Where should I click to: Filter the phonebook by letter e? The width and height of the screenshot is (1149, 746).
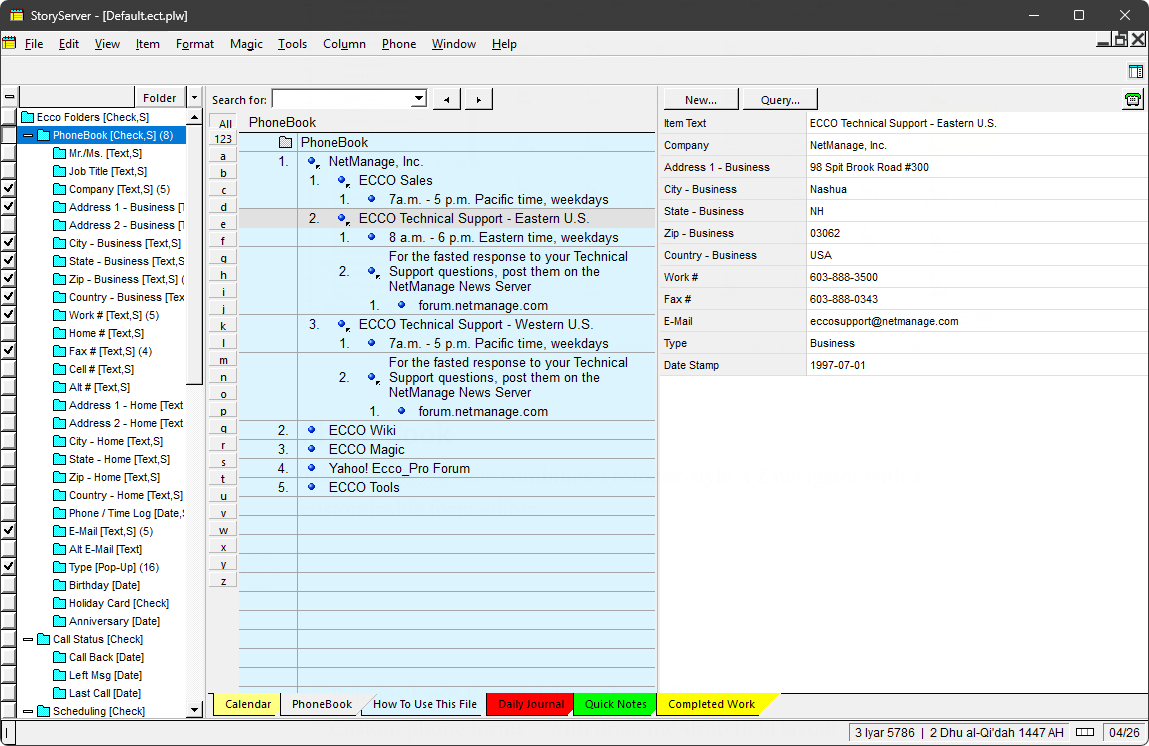click(x=223, y=224)
